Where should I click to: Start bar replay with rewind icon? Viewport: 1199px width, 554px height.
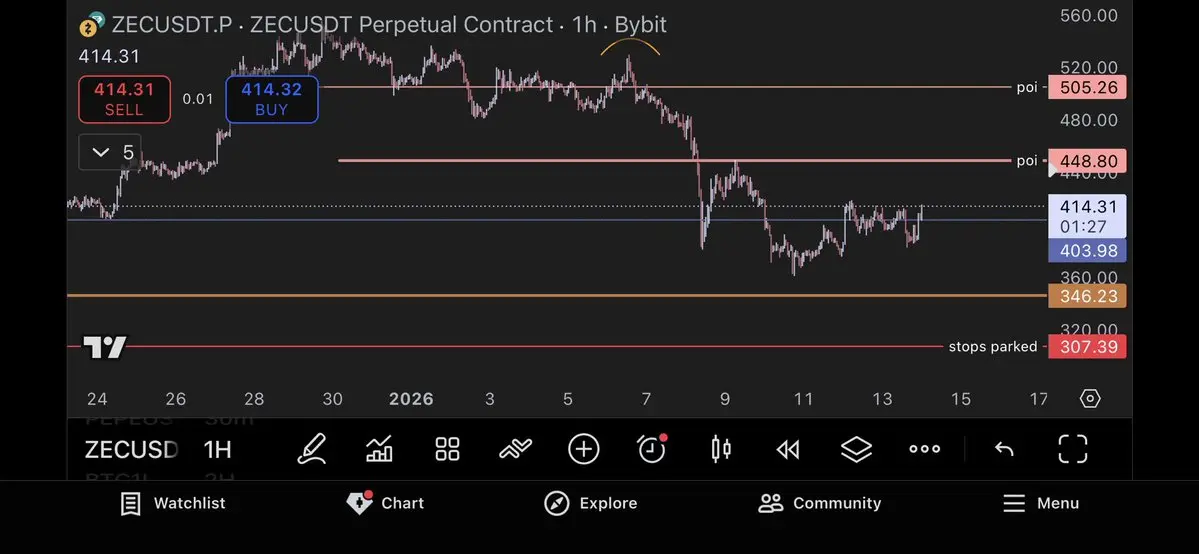point(788,449)
